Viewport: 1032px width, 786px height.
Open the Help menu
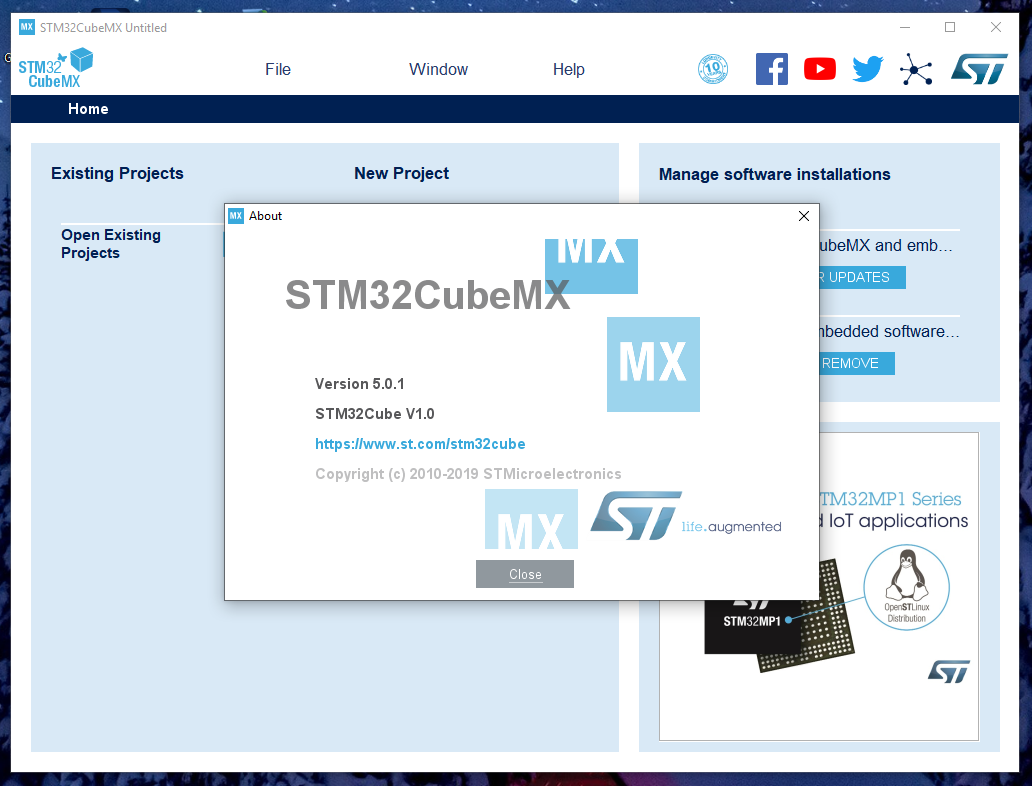pos(569,69)
